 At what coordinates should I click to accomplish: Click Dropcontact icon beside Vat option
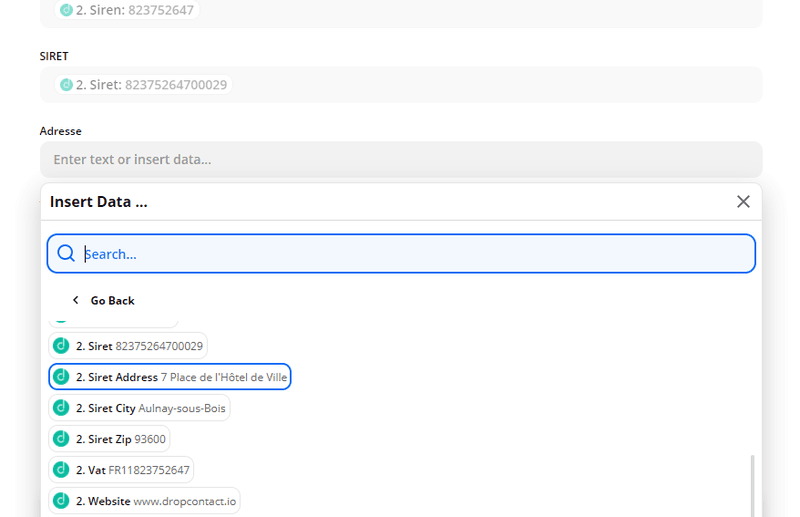(61, 470)
